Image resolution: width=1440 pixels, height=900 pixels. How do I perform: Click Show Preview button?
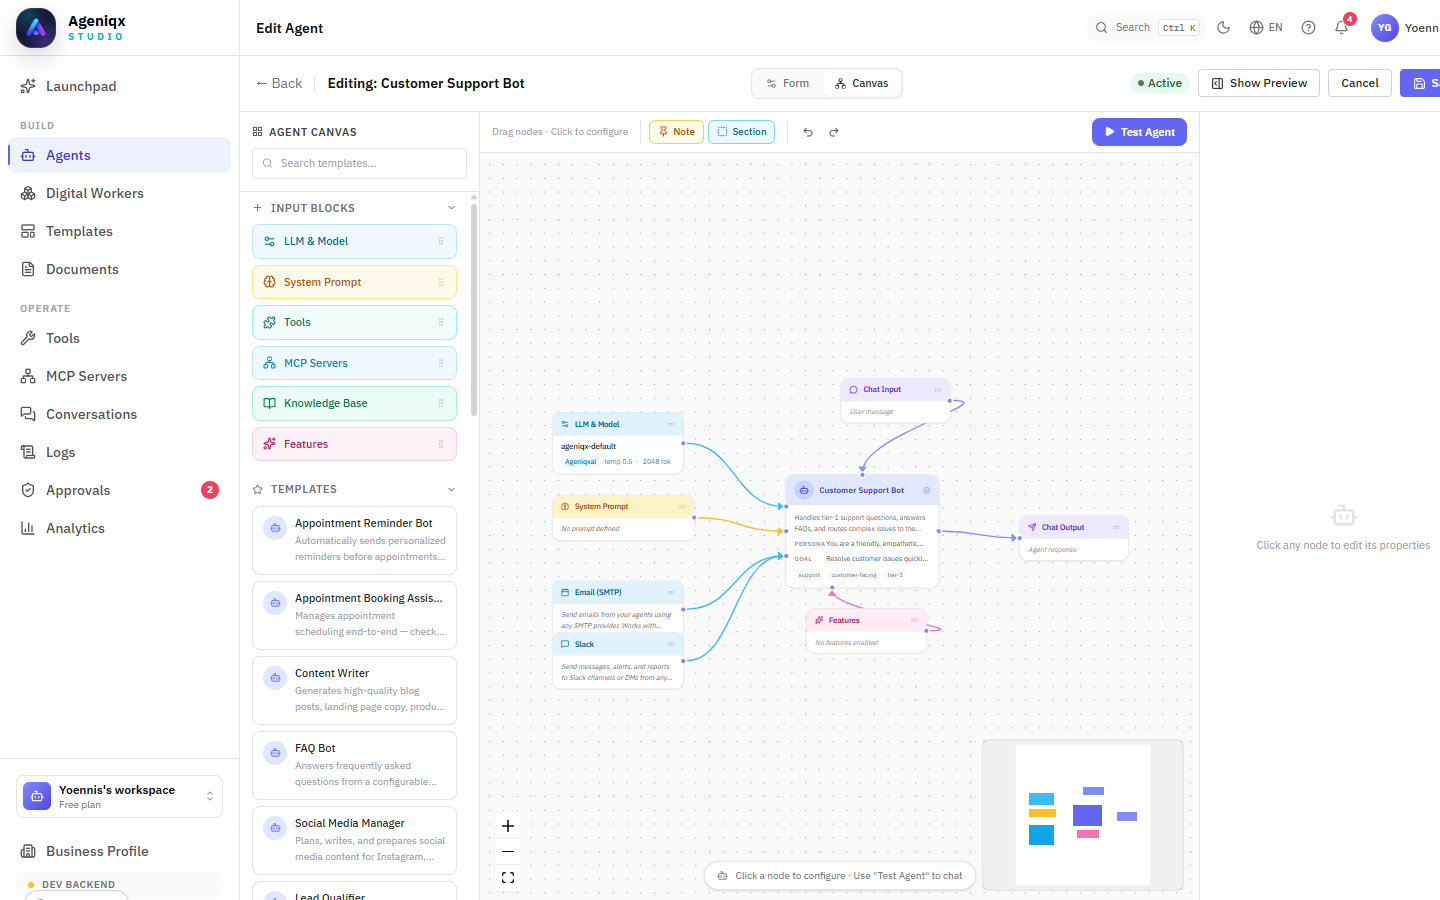pos(1259,83)
